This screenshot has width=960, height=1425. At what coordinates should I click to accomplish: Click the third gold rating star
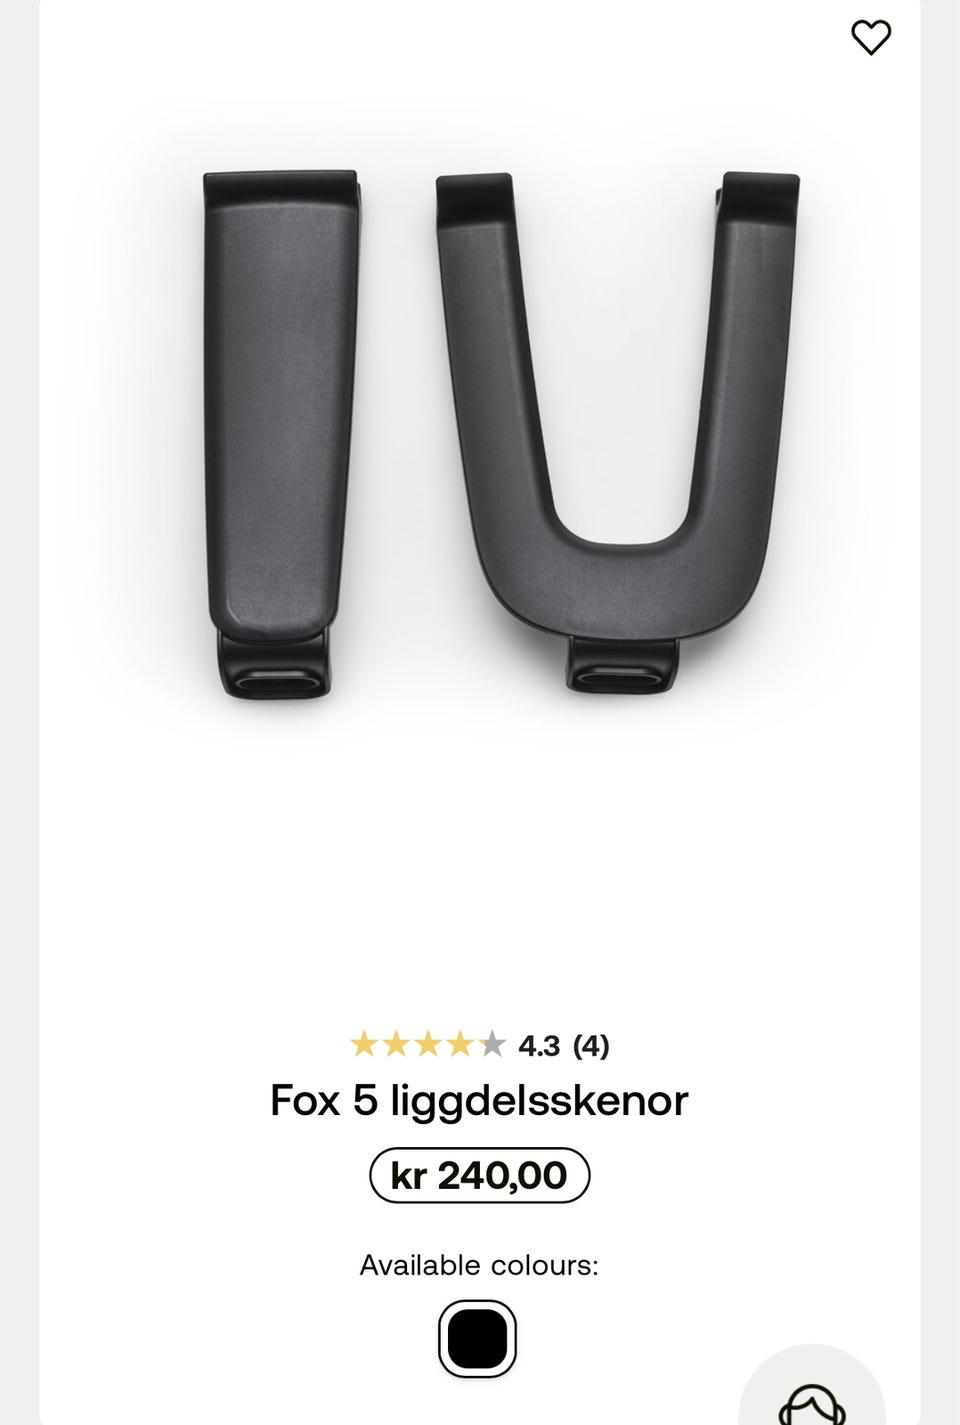[x=428, y=1045]
